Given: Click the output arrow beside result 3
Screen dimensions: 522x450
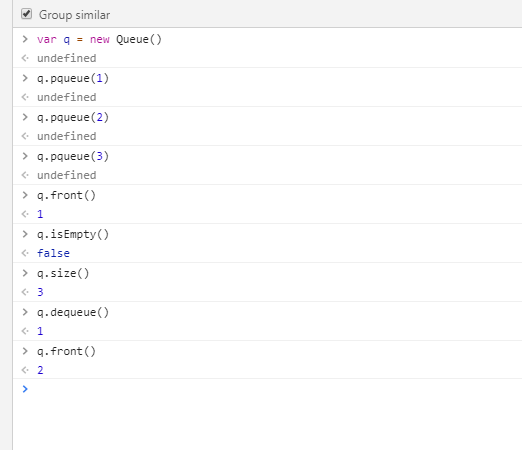Looking at the screenshot, I should pyautogui.click(x=25, y=292).
